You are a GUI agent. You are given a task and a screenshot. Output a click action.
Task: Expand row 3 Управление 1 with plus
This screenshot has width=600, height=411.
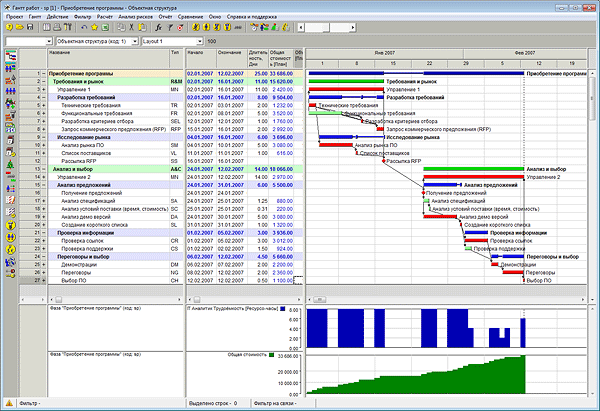pos(44,90)
